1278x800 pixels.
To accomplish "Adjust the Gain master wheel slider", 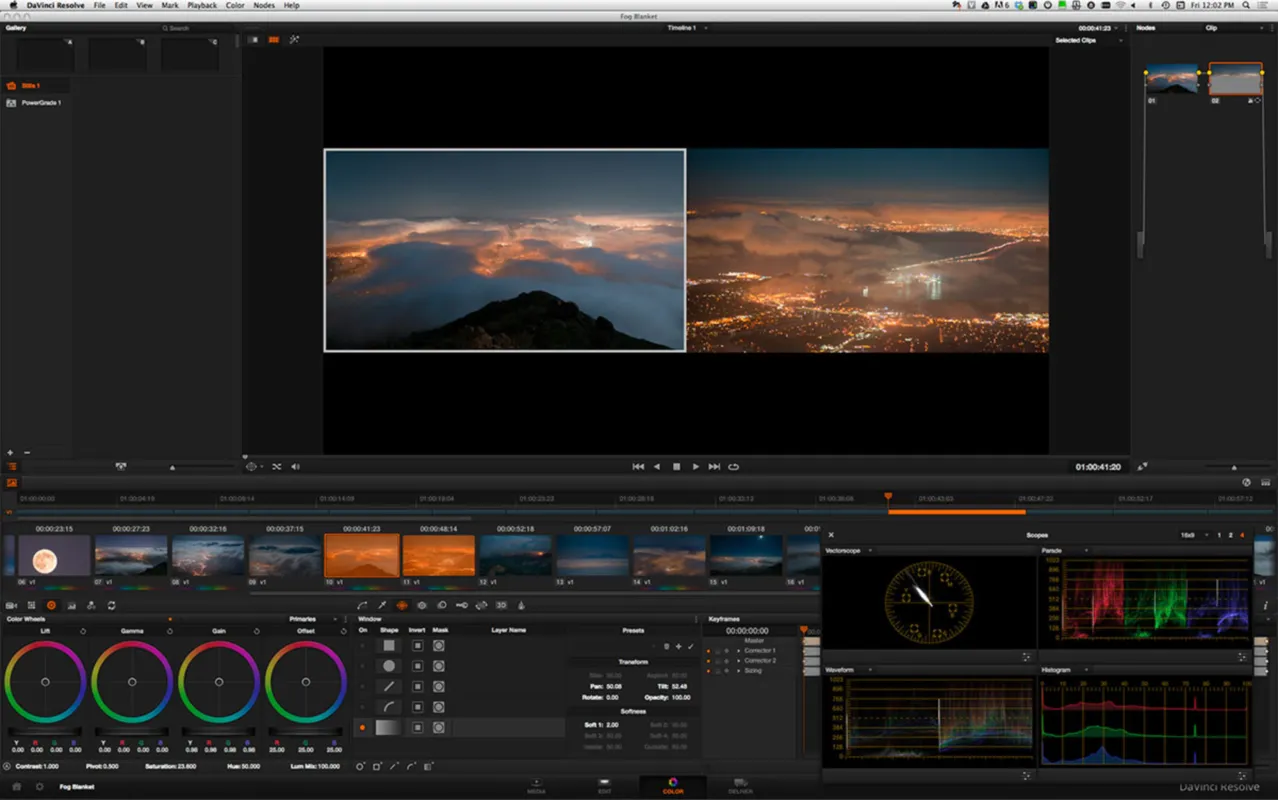I will point(218,732).
